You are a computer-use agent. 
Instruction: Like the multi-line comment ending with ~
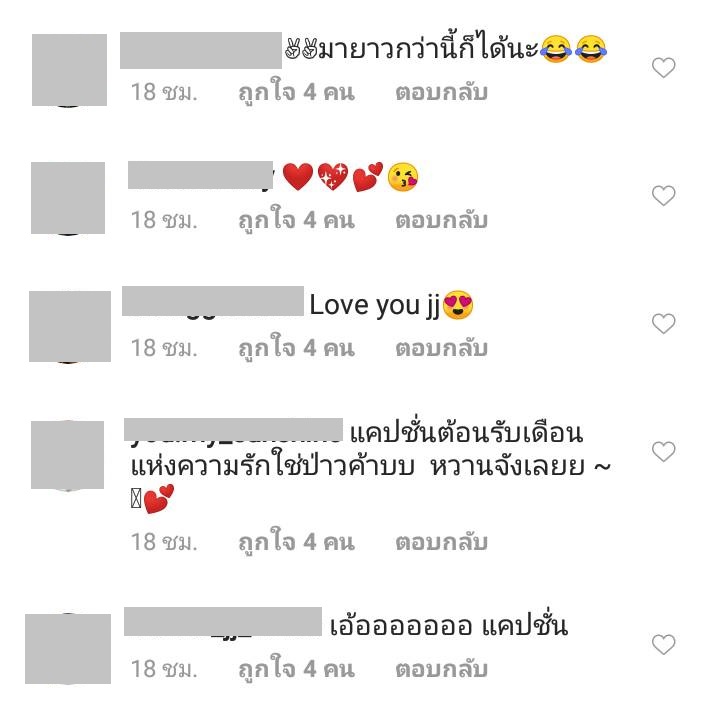pos(663,451)
